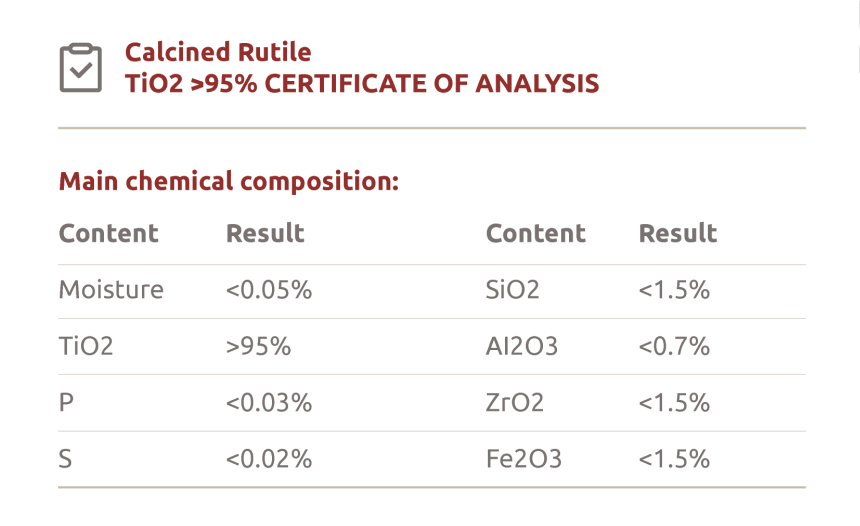Click the right Result column header
Viewport: 860px width, 526px height.
click(678, 233)
